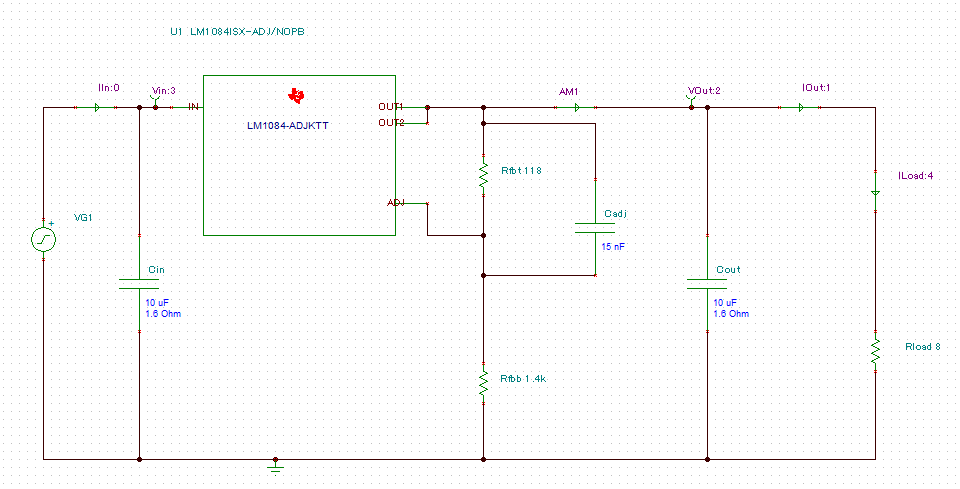
Task: Click the ADJ pin label
Action: [x=396, y=203]
